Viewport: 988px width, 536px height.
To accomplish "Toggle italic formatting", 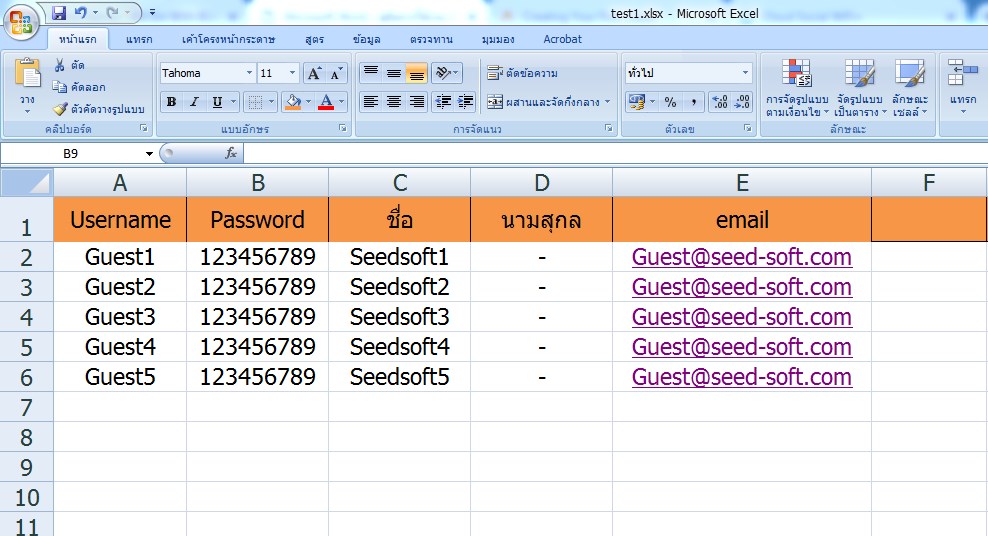I will pos(194,101).
